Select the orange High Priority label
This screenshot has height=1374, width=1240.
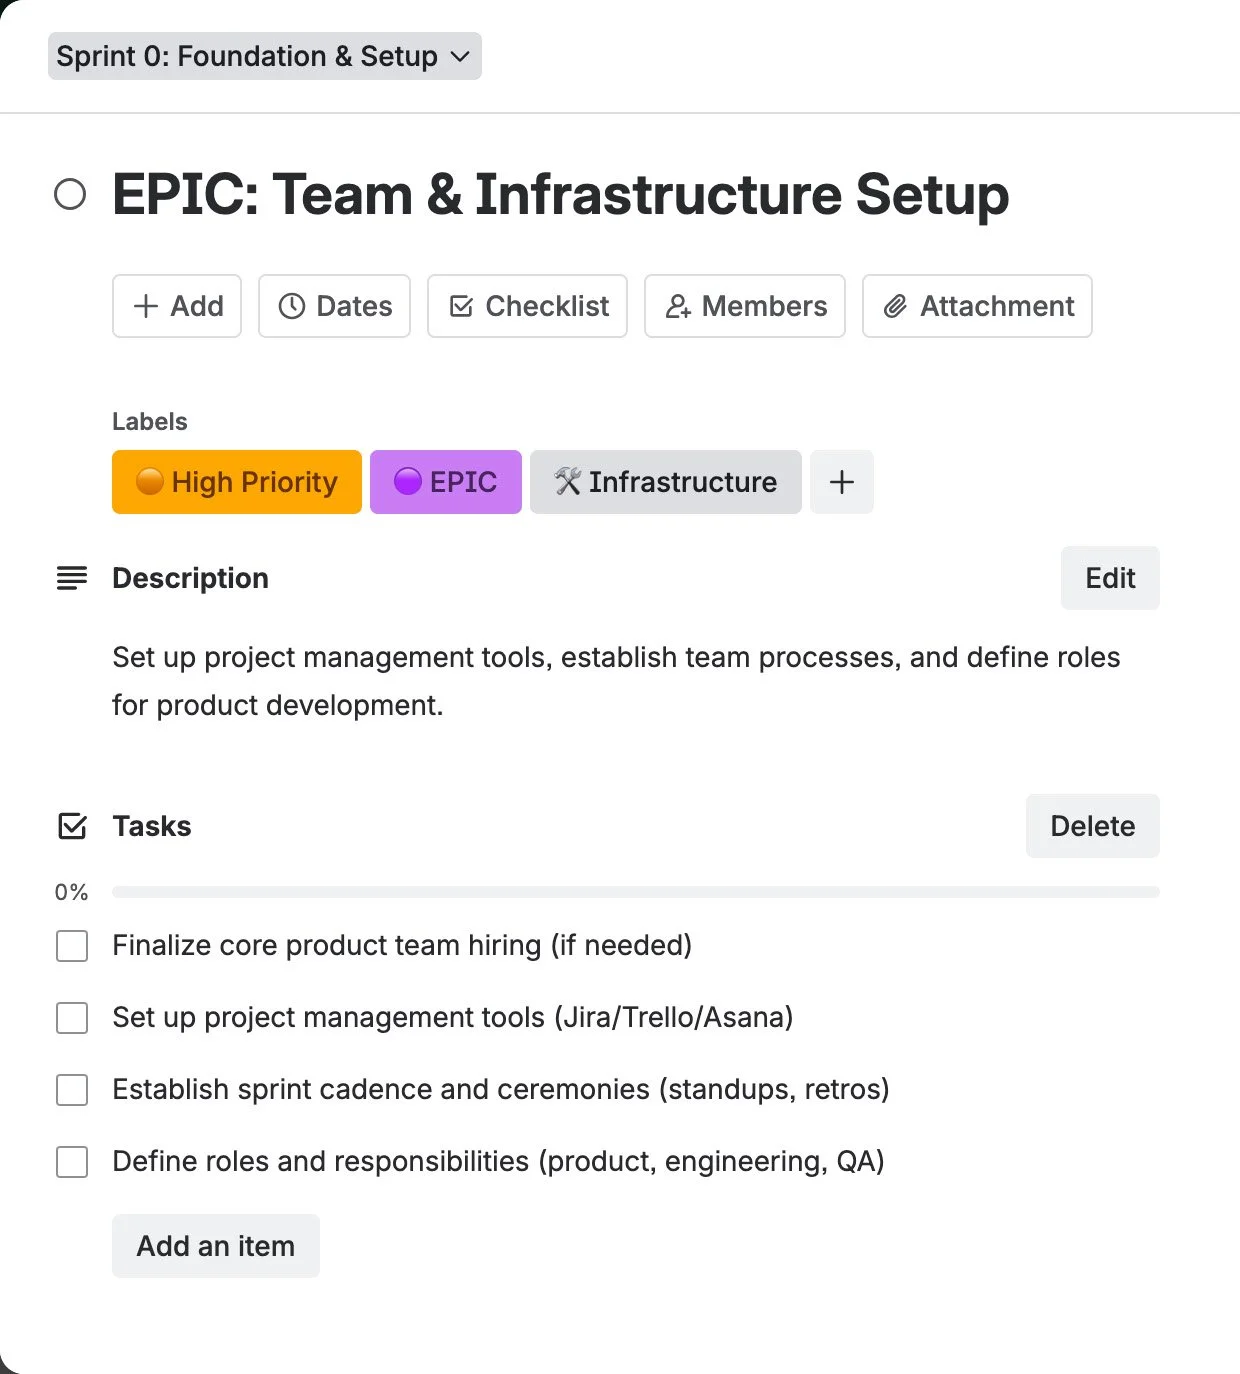237,482
